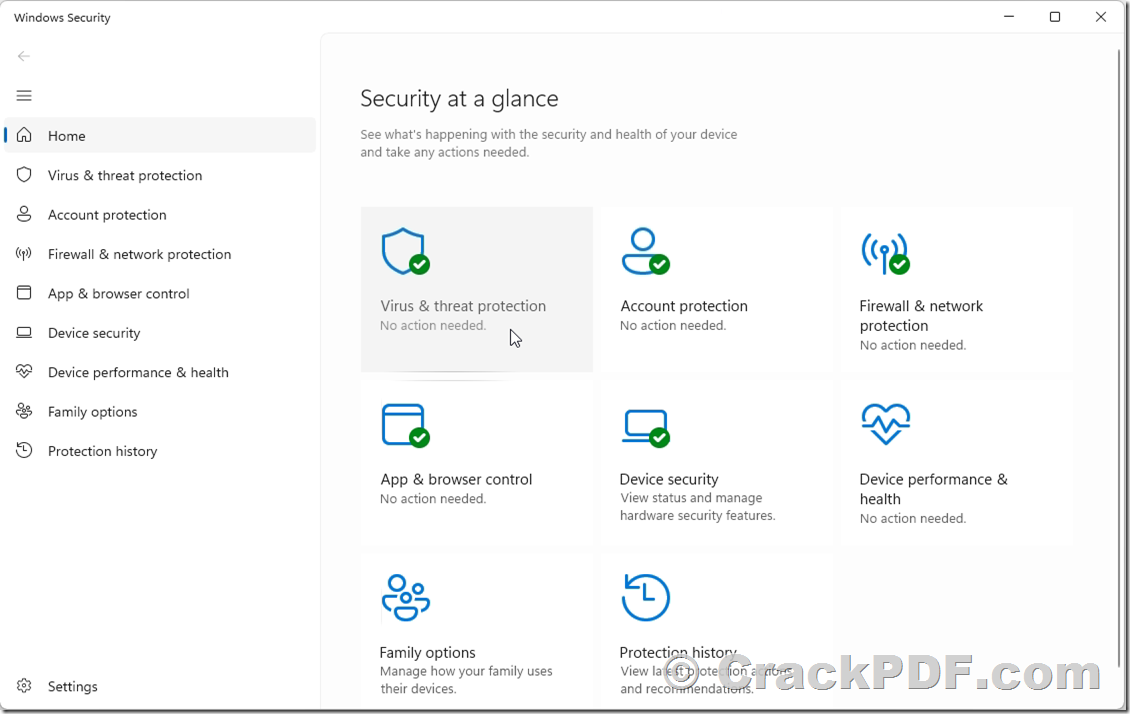
Task: Go to Firewall & network protection in sidebar
Action: point(139,254)
